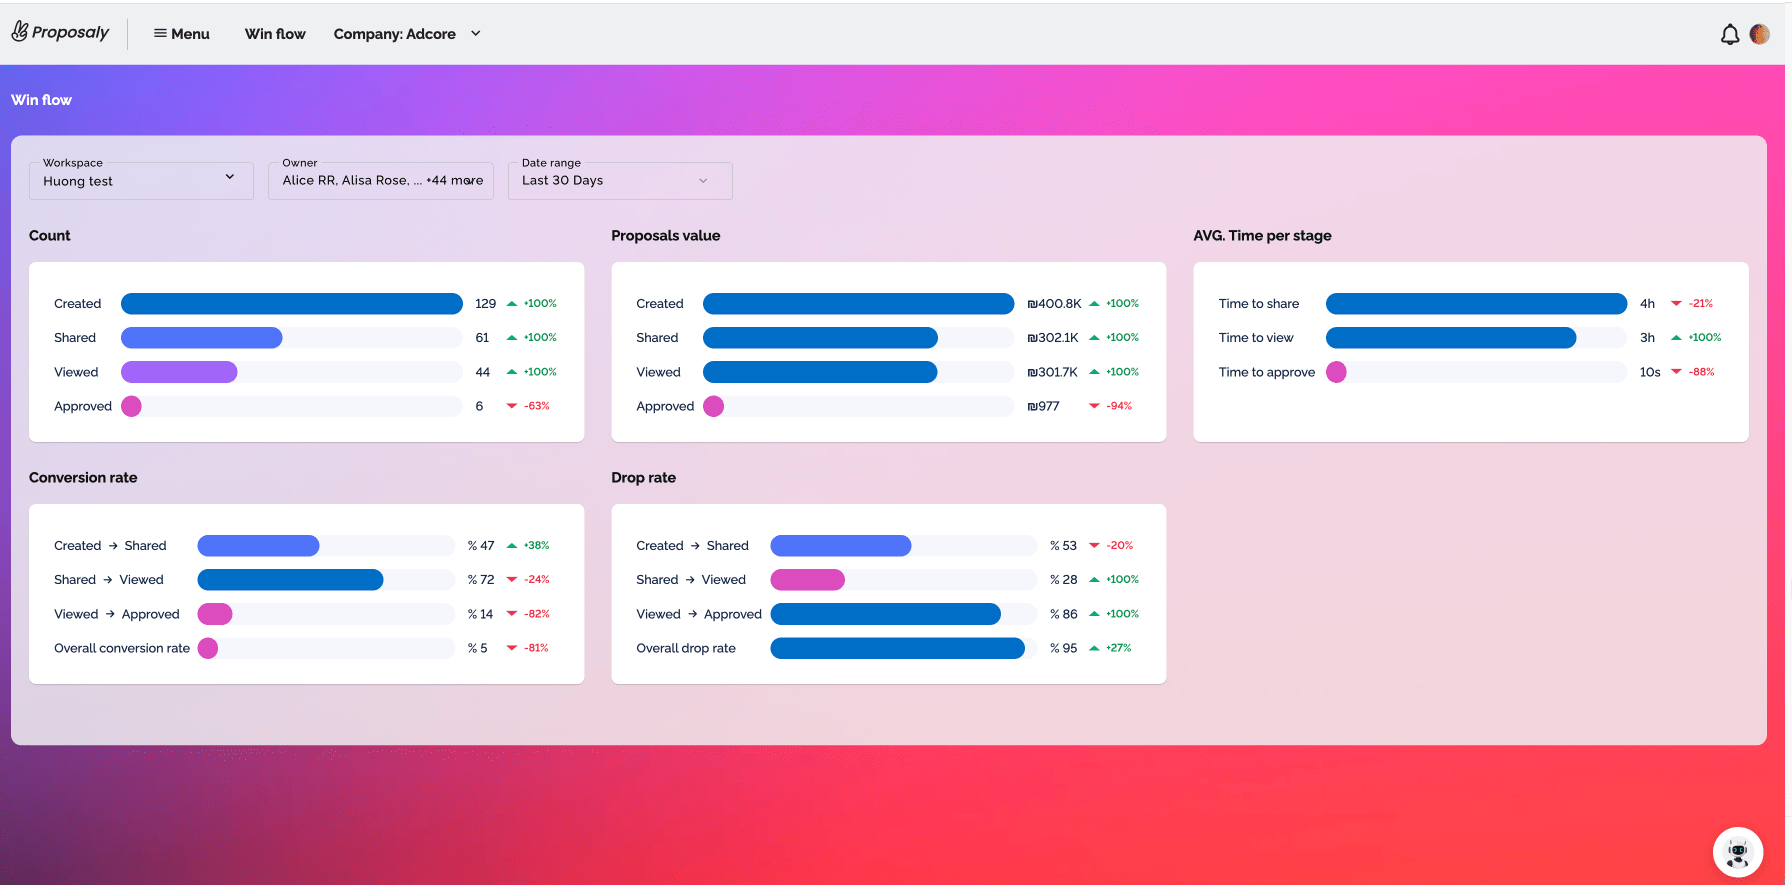Click the Approved proposals value ₪977
Screen dimensions: 1792x885
1043,406
